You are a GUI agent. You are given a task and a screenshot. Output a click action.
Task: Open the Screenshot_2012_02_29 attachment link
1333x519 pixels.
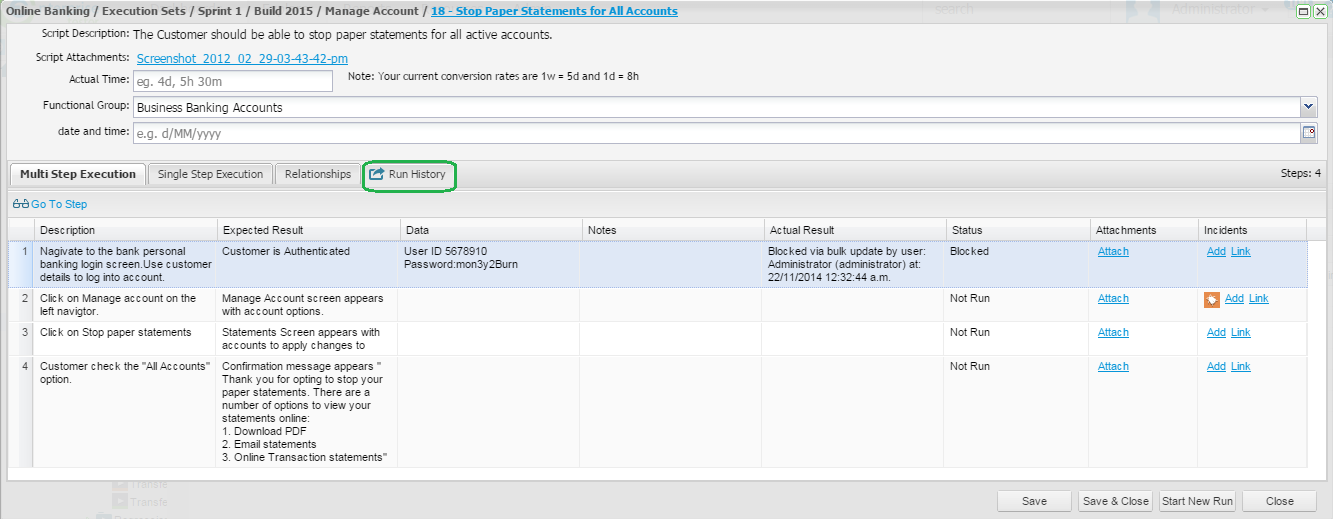coord(242,59)
